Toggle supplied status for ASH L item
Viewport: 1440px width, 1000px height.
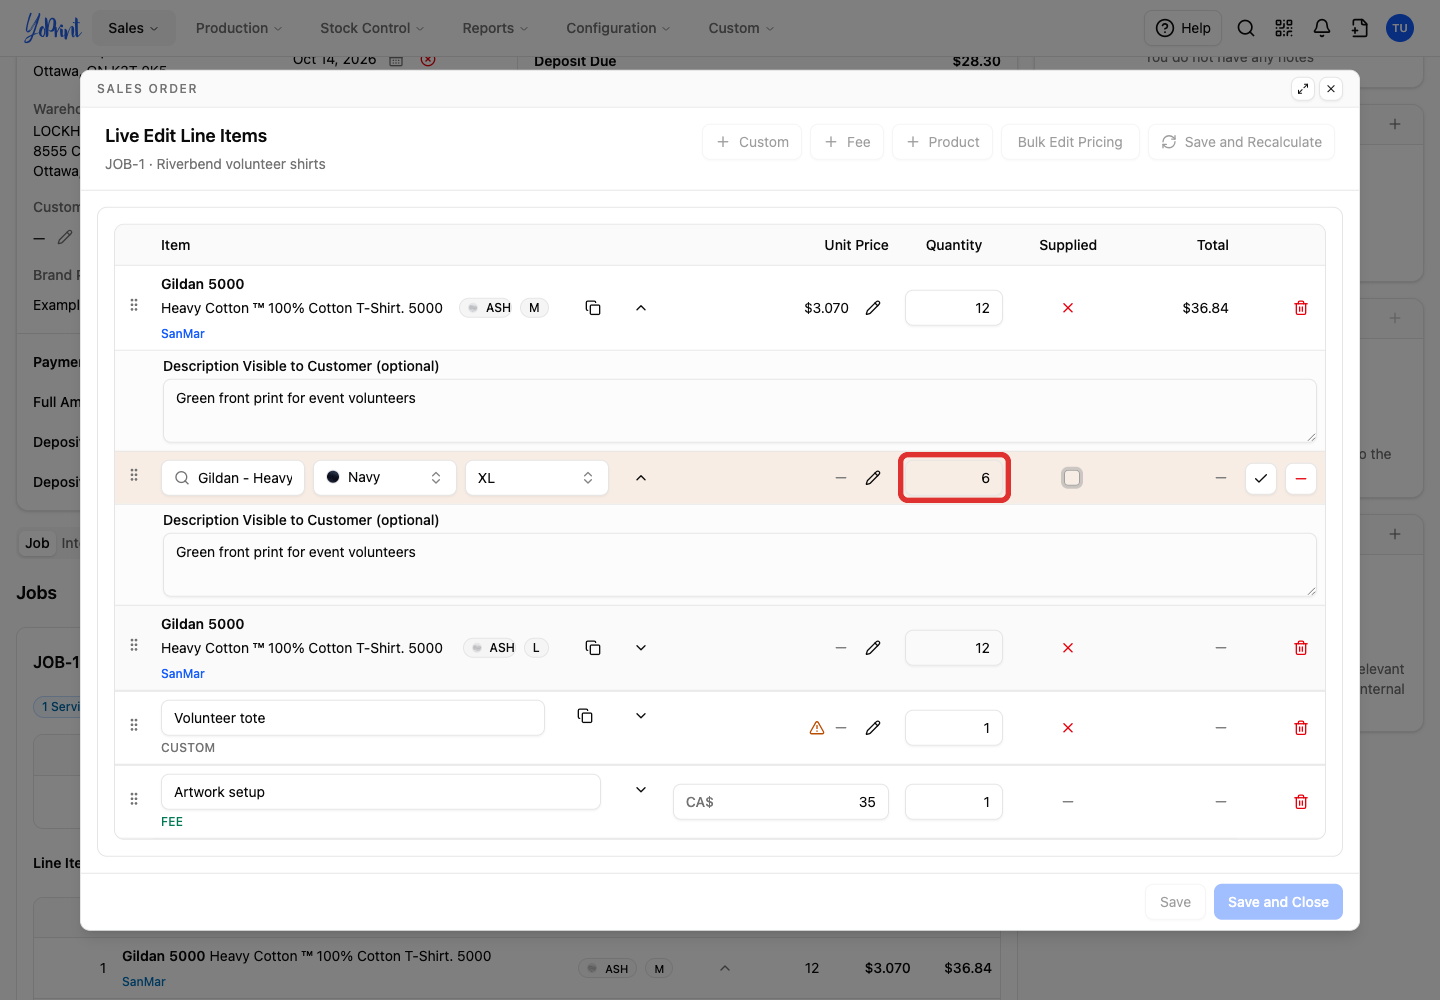point(1068,648)
